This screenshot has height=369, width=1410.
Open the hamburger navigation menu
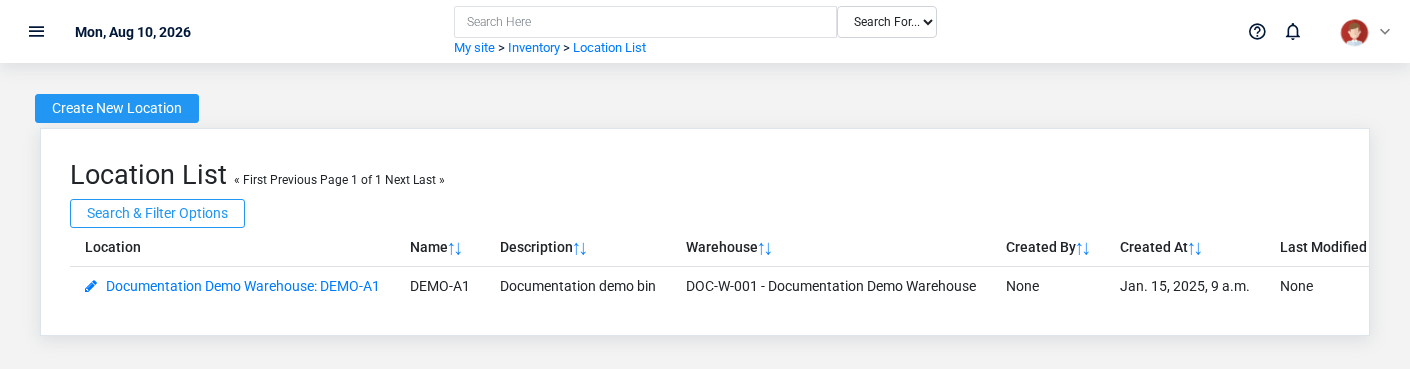[x=36, y=31]
